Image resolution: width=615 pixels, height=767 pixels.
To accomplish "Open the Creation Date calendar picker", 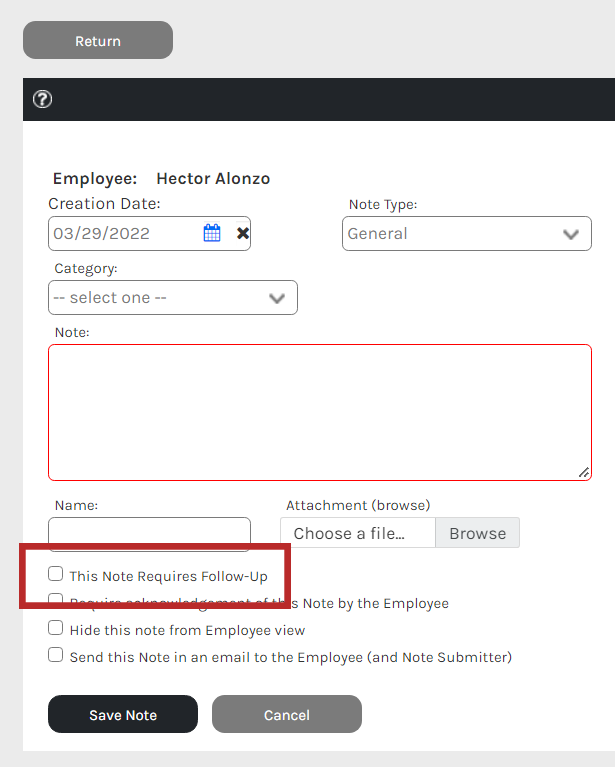I will [212, 233].
